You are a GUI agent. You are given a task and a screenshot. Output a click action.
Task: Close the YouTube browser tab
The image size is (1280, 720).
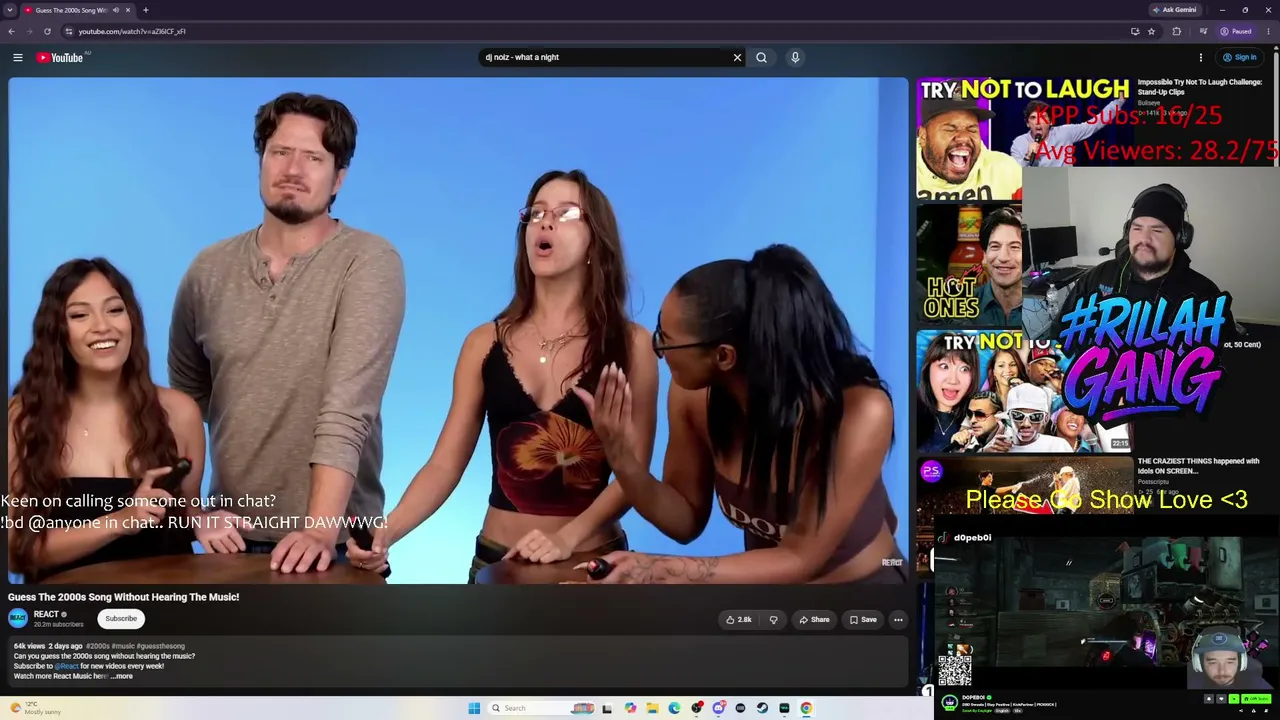(x=127, y=10)
